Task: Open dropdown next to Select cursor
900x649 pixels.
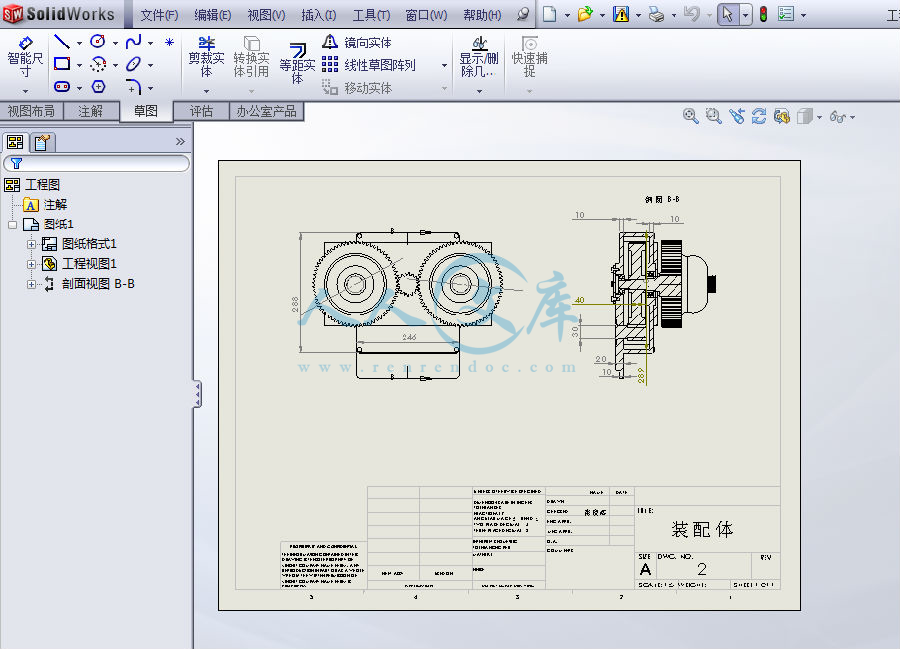Action: click(745, 14)
